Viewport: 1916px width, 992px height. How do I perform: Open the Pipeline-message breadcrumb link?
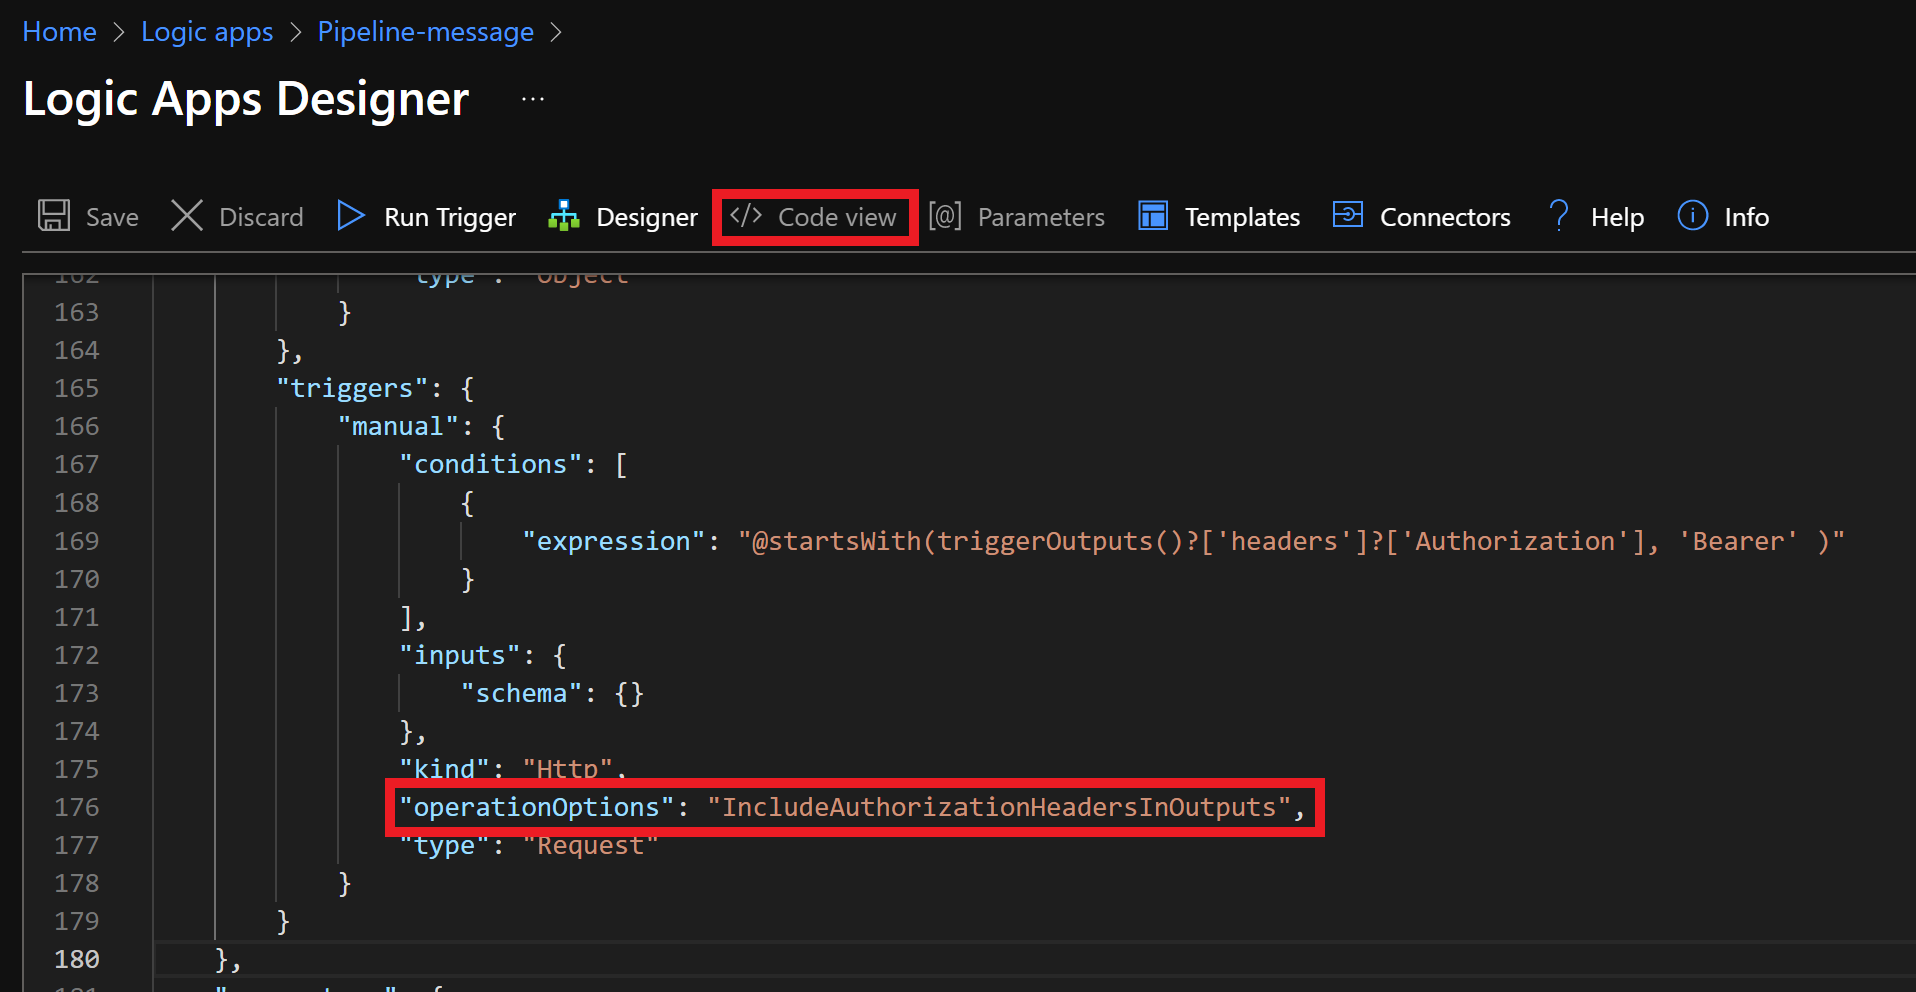click(425, 32)
